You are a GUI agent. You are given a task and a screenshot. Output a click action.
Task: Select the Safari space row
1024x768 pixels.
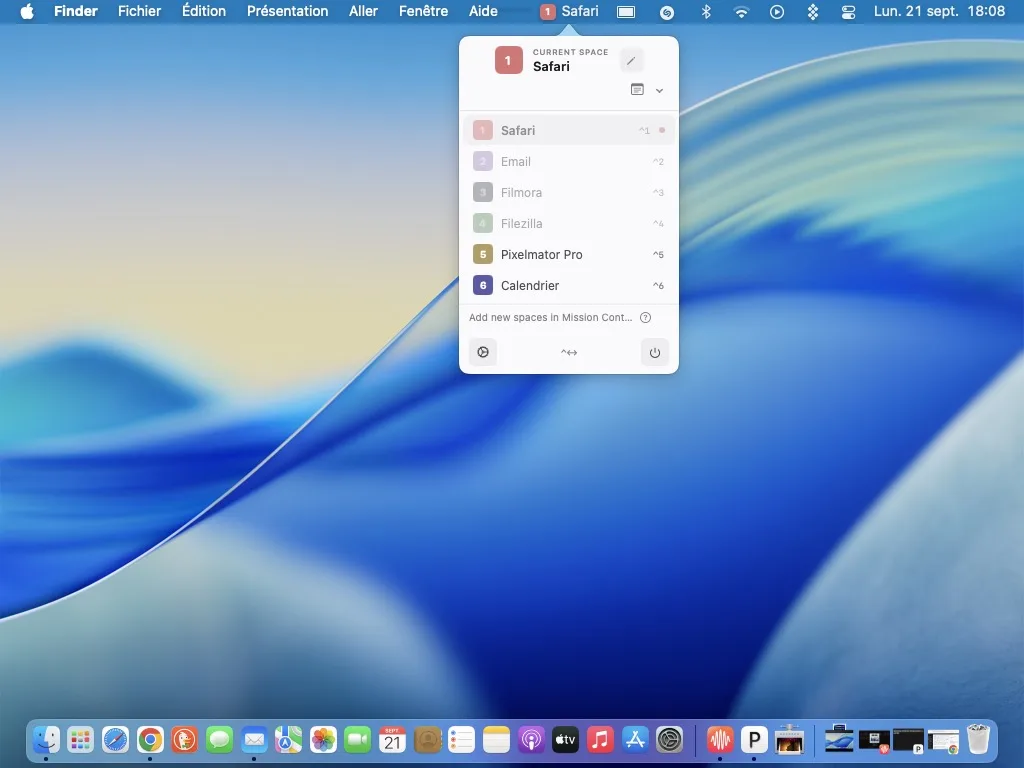click(569, 130)
